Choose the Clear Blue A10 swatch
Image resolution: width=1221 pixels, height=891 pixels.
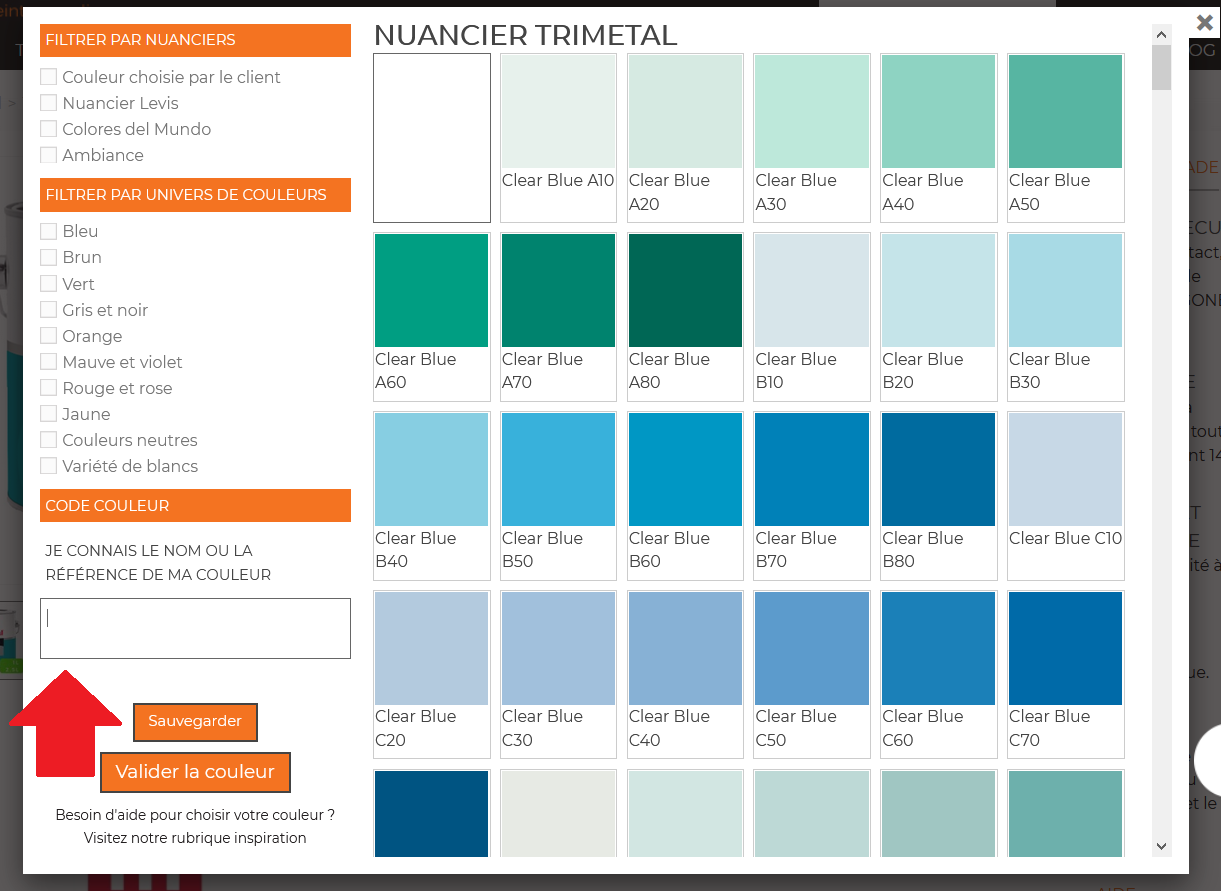[558, 112]
